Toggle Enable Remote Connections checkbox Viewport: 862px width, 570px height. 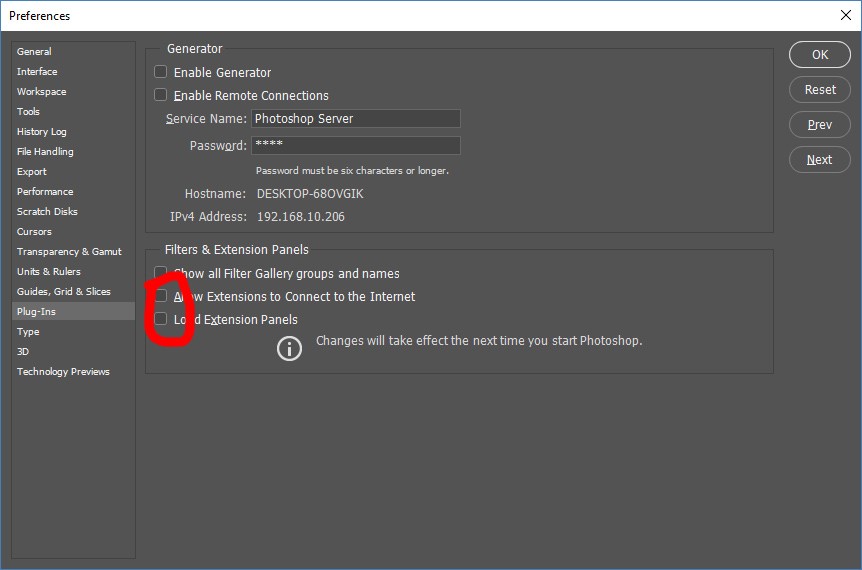coord(161,95)
